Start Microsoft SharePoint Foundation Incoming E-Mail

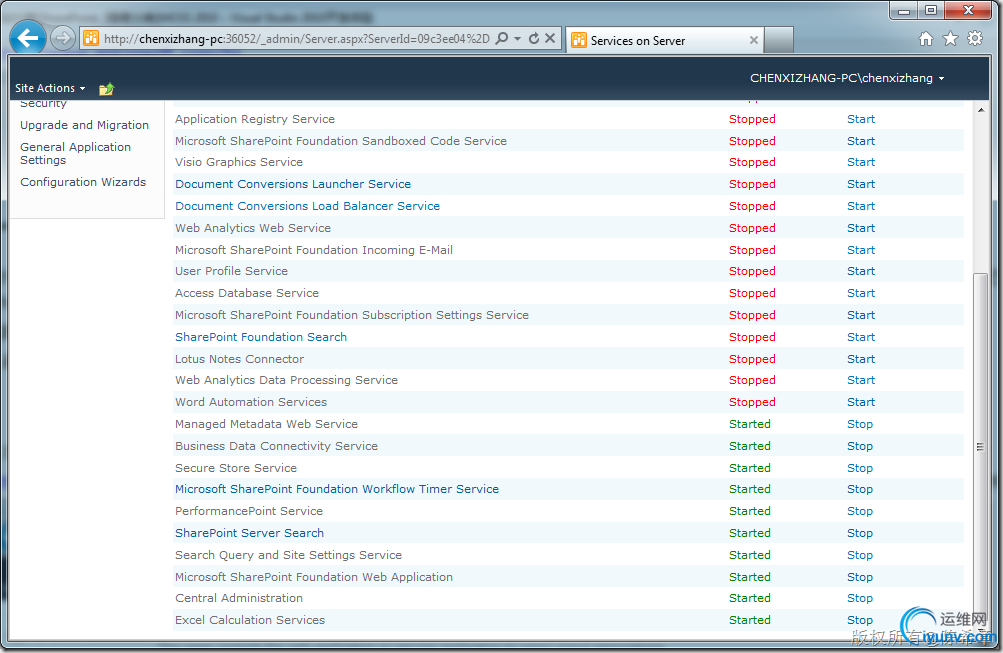point(861,250)
